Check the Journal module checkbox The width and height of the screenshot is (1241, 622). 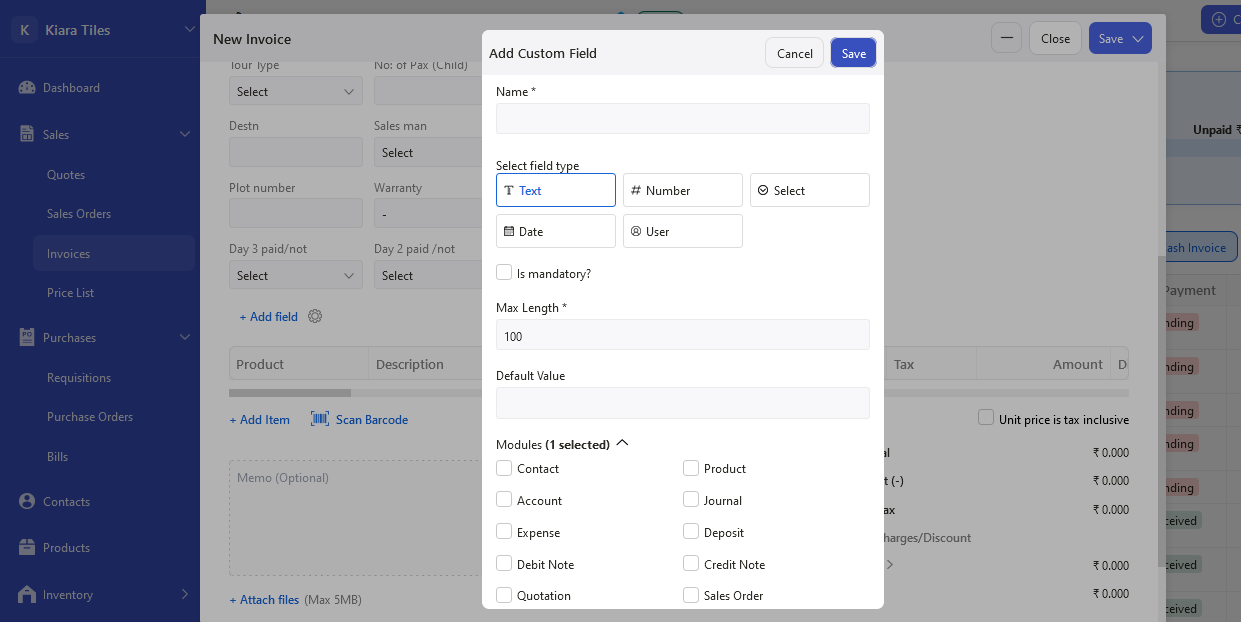pyautogui.click(x=691, y=500)
